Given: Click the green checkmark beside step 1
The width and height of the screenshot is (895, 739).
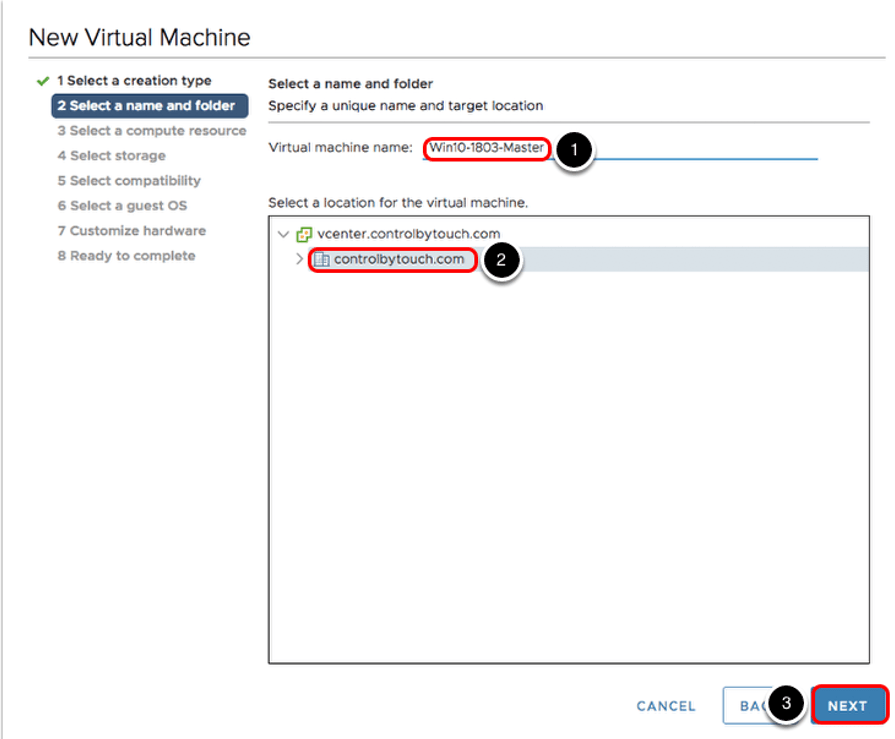Looking at the screenshot, I should pyautogui.click(x=42, y=81).
